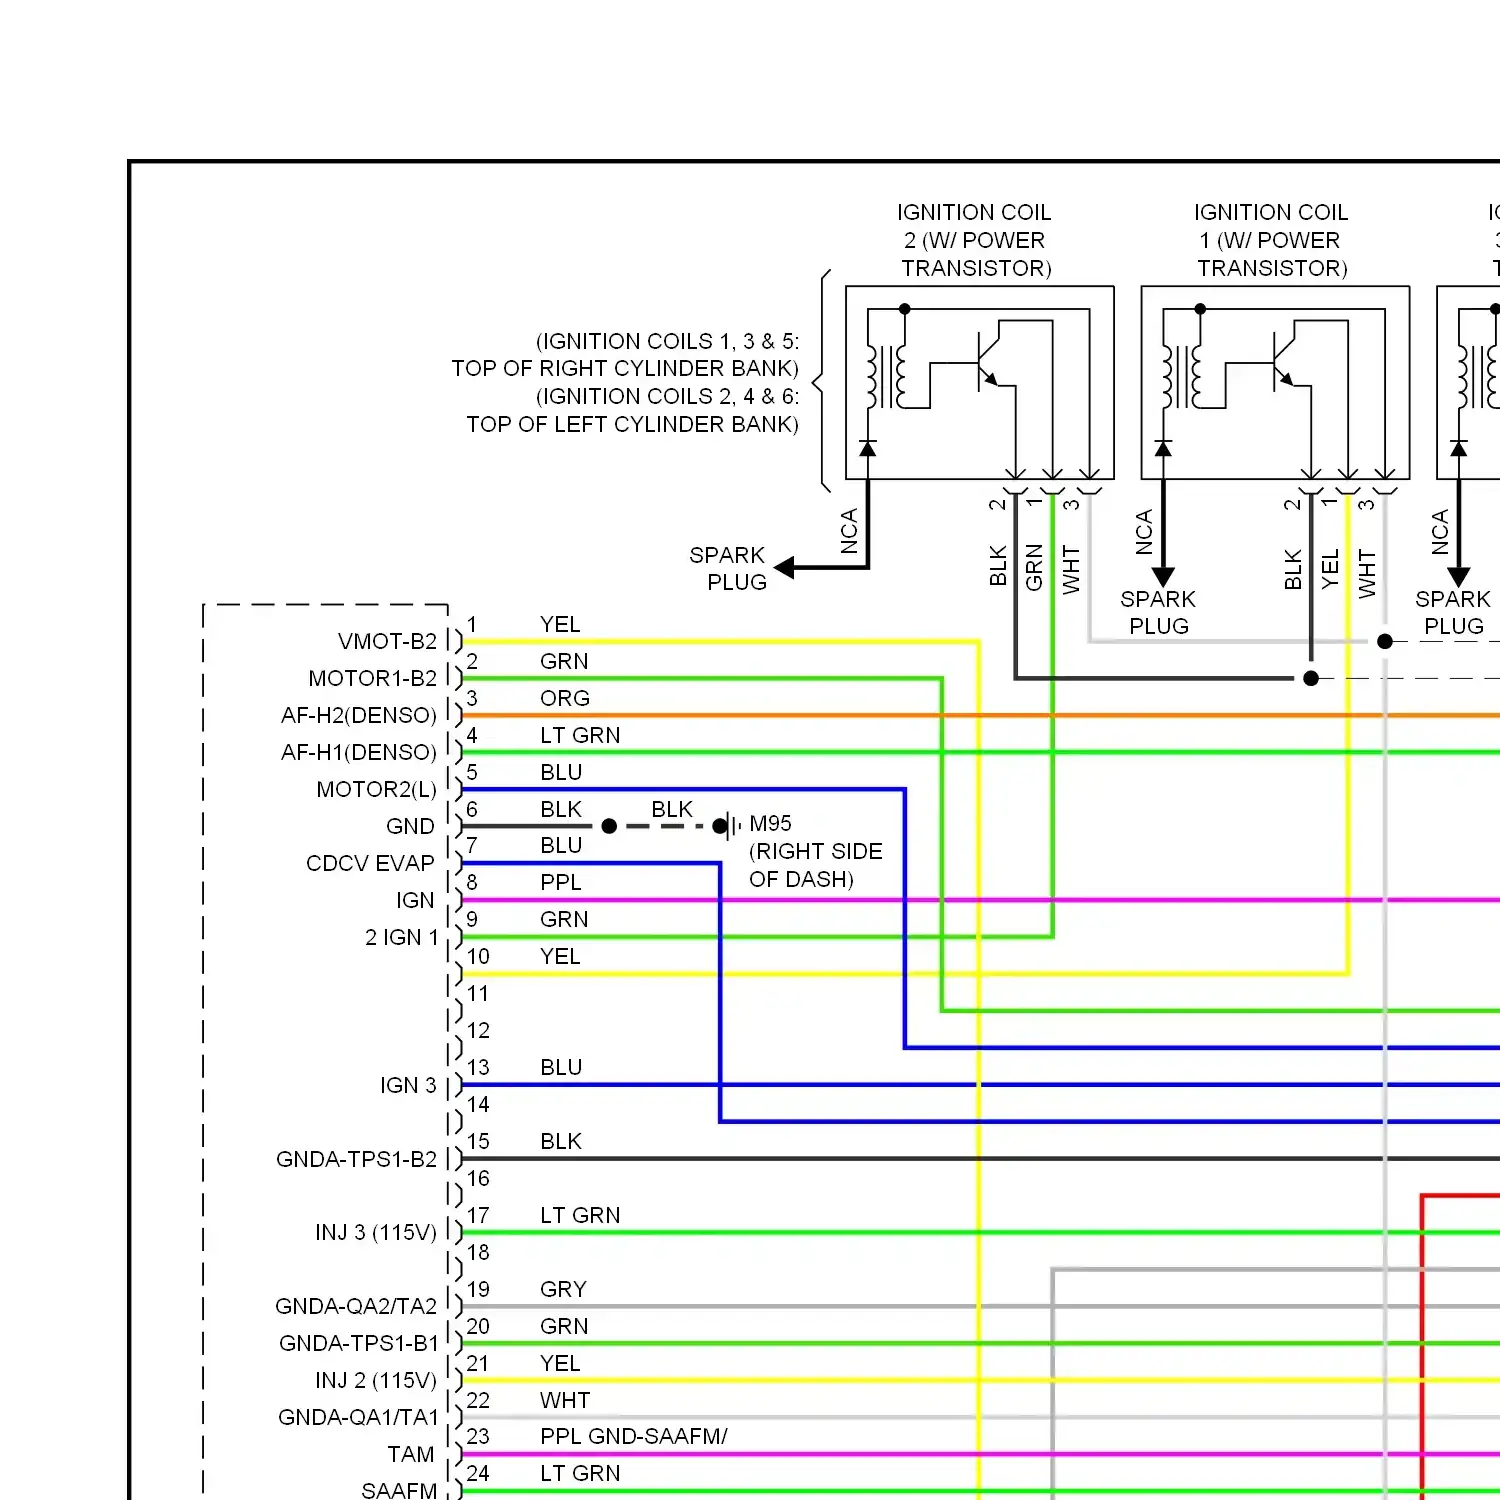Click the INJ 3 (115V) label
The image size is (1500, 1500).
(376, 1232)
